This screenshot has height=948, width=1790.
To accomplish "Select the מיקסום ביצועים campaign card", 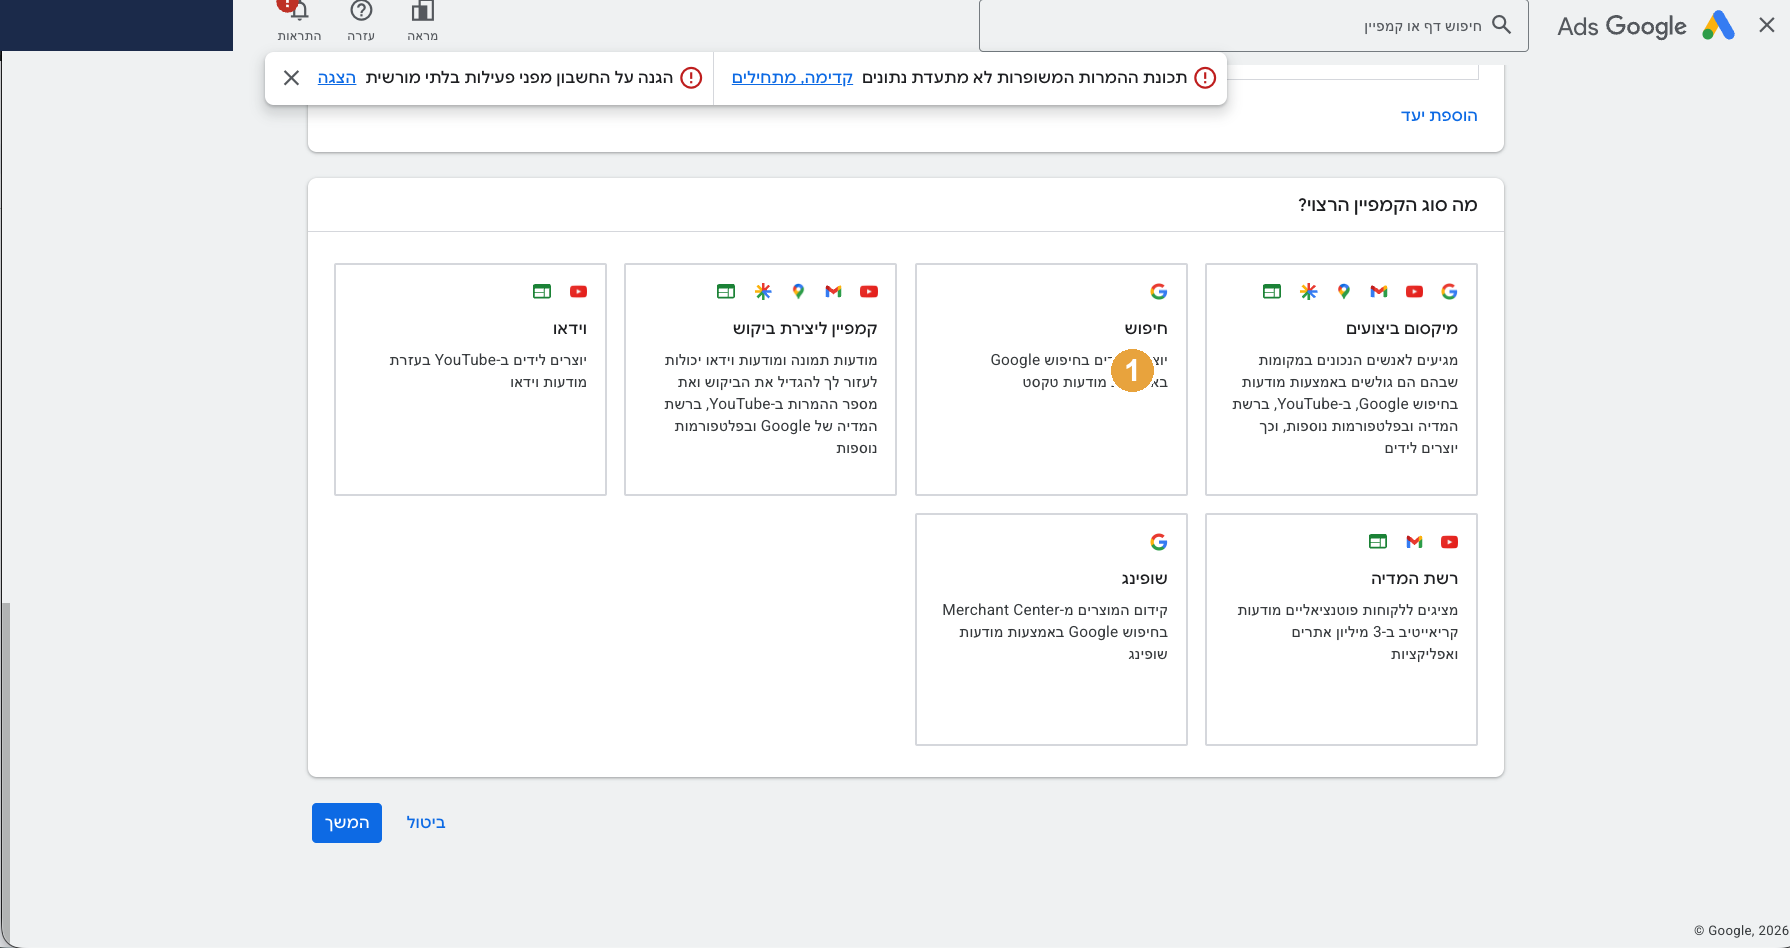I will point(1341,379).
